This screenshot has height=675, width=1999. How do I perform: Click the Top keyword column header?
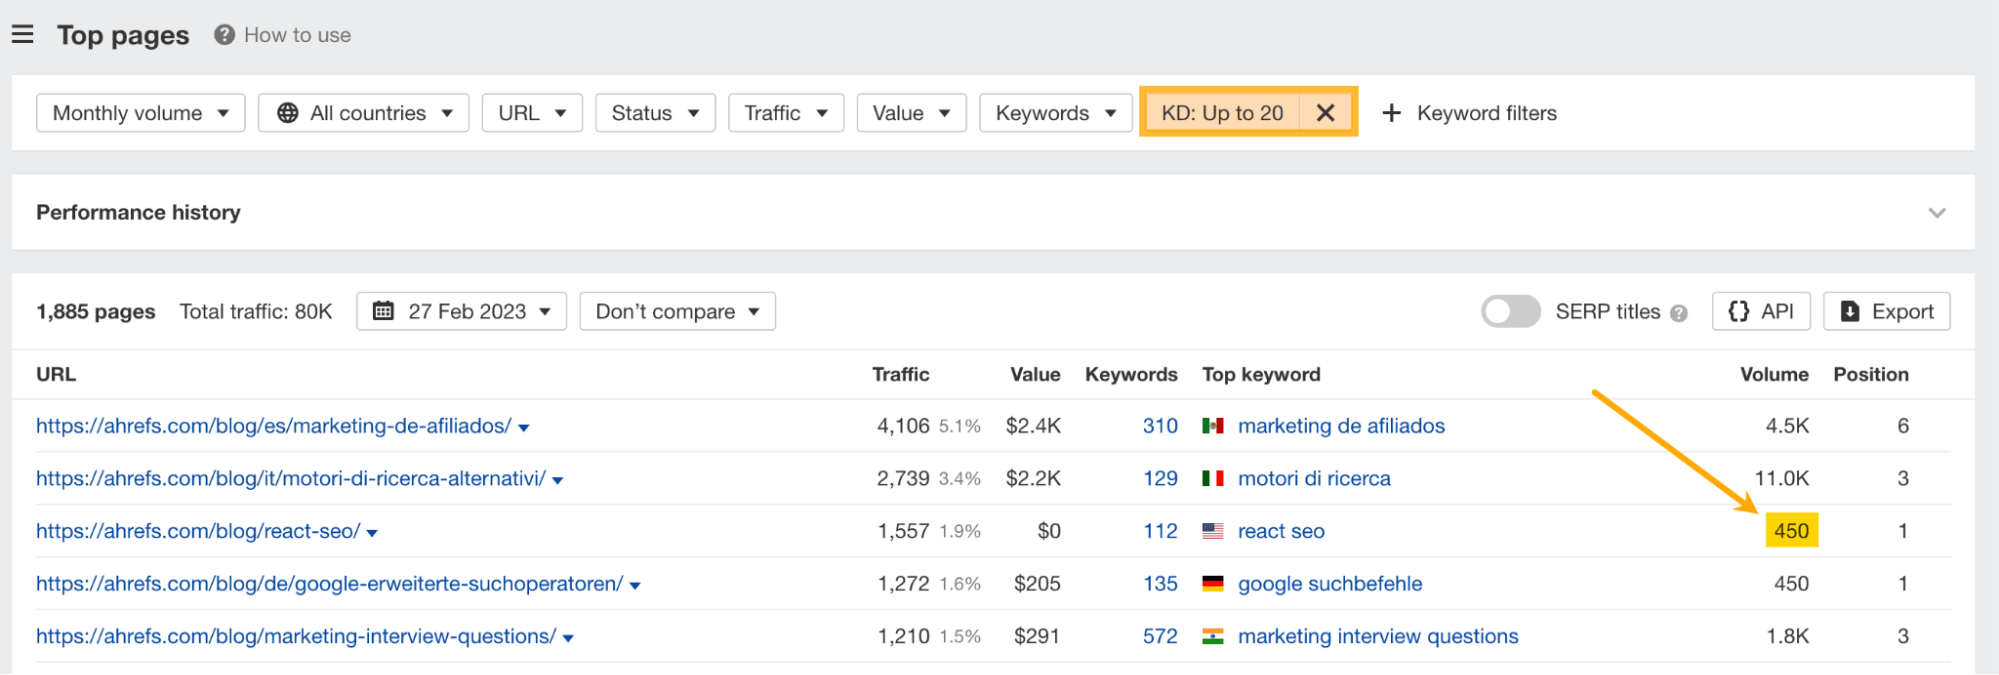pos(1261,374)
